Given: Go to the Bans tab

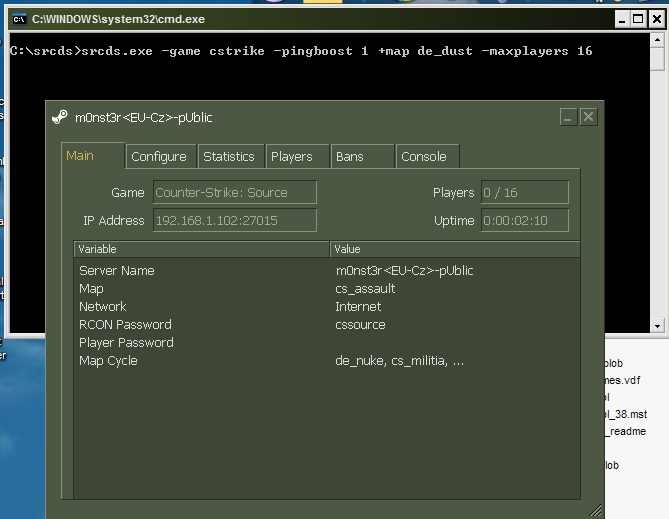Looking at the screenshot, I should pyautogui.click(x=350, y=156).
